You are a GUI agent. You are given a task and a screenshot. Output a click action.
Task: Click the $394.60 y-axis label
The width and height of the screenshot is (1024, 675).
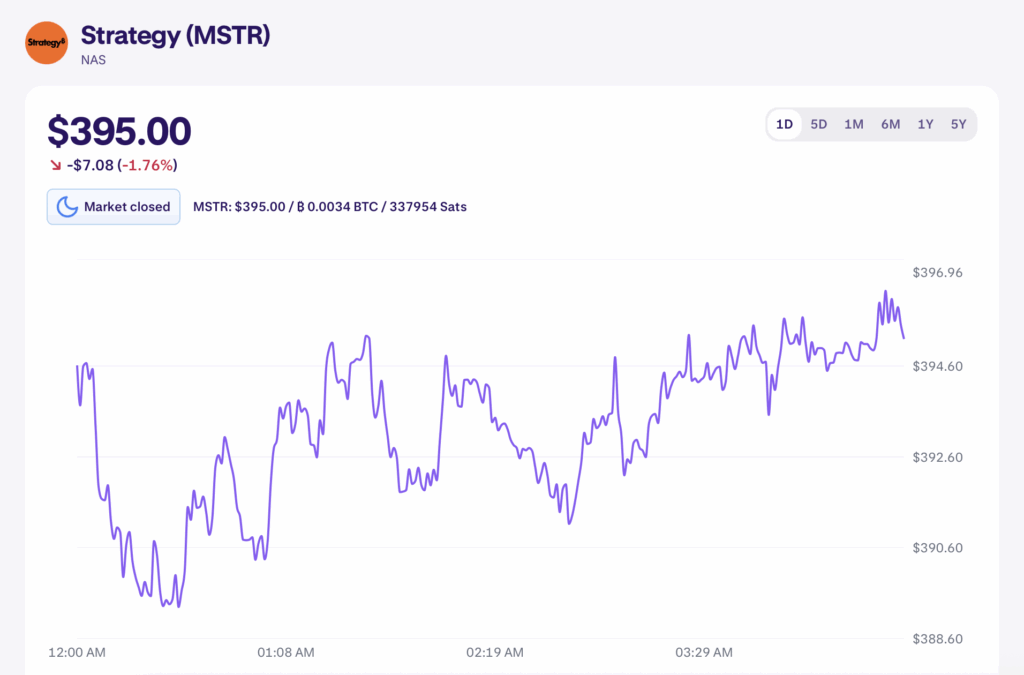pos(937,366)
